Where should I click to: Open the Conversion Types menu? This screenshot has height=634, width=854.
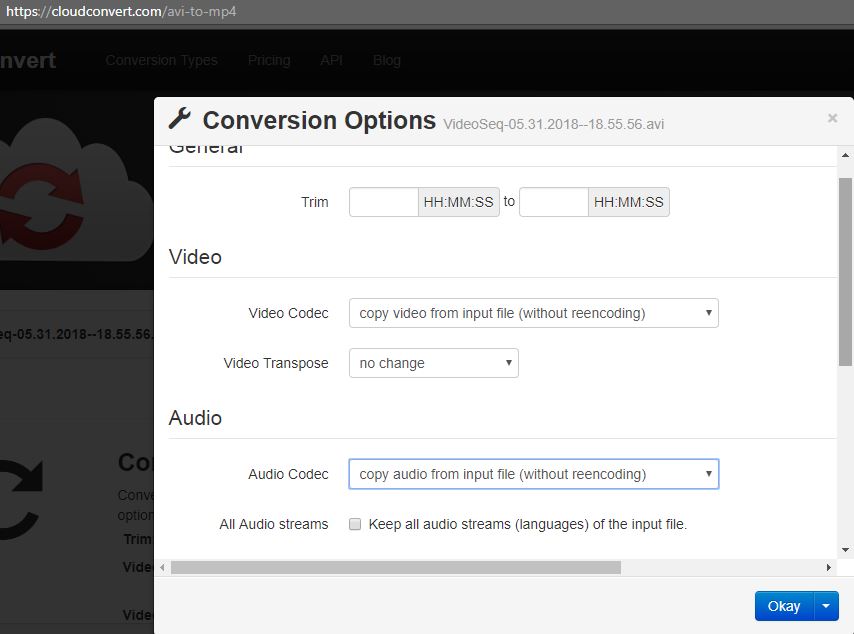click(x=161, y=60)
